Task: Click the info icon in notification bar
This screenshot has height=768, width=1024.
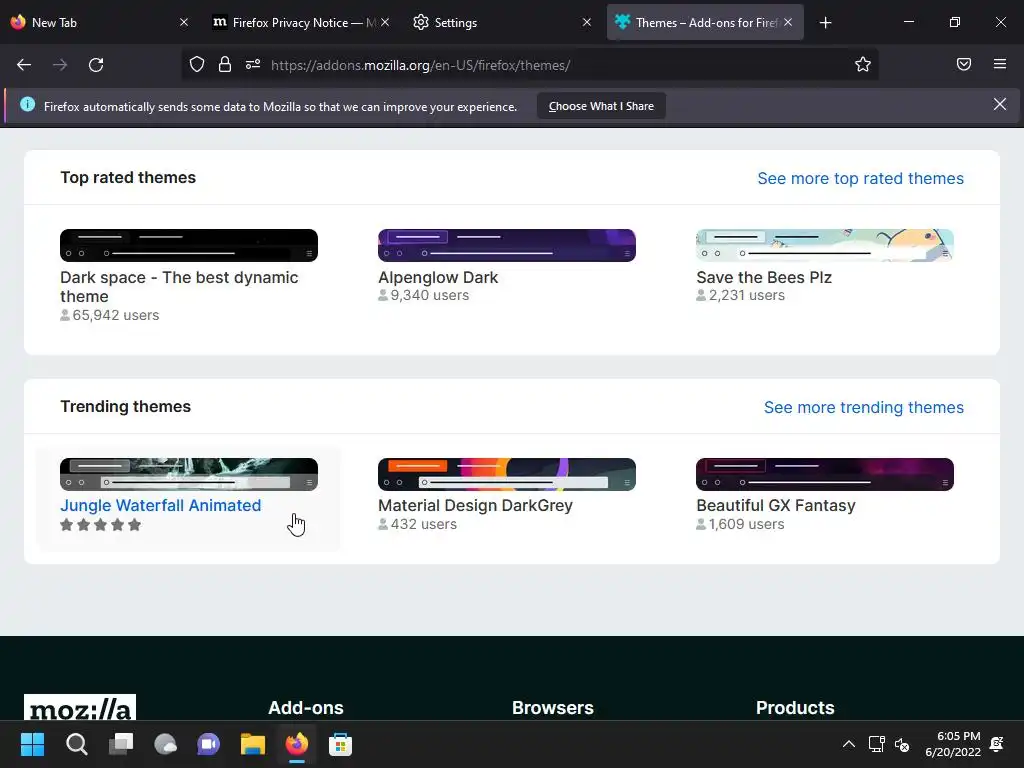Action: [x=27, y=104]
